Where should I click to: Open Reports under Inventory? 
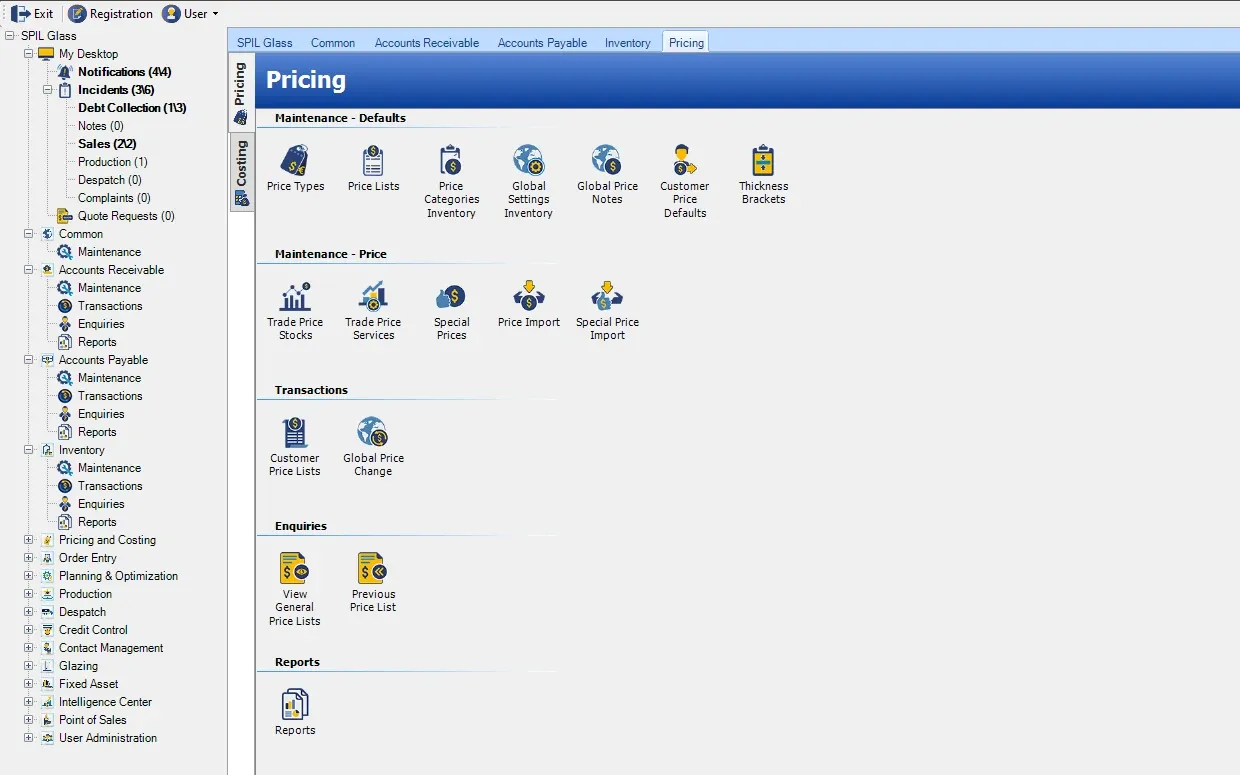point(97,522)
